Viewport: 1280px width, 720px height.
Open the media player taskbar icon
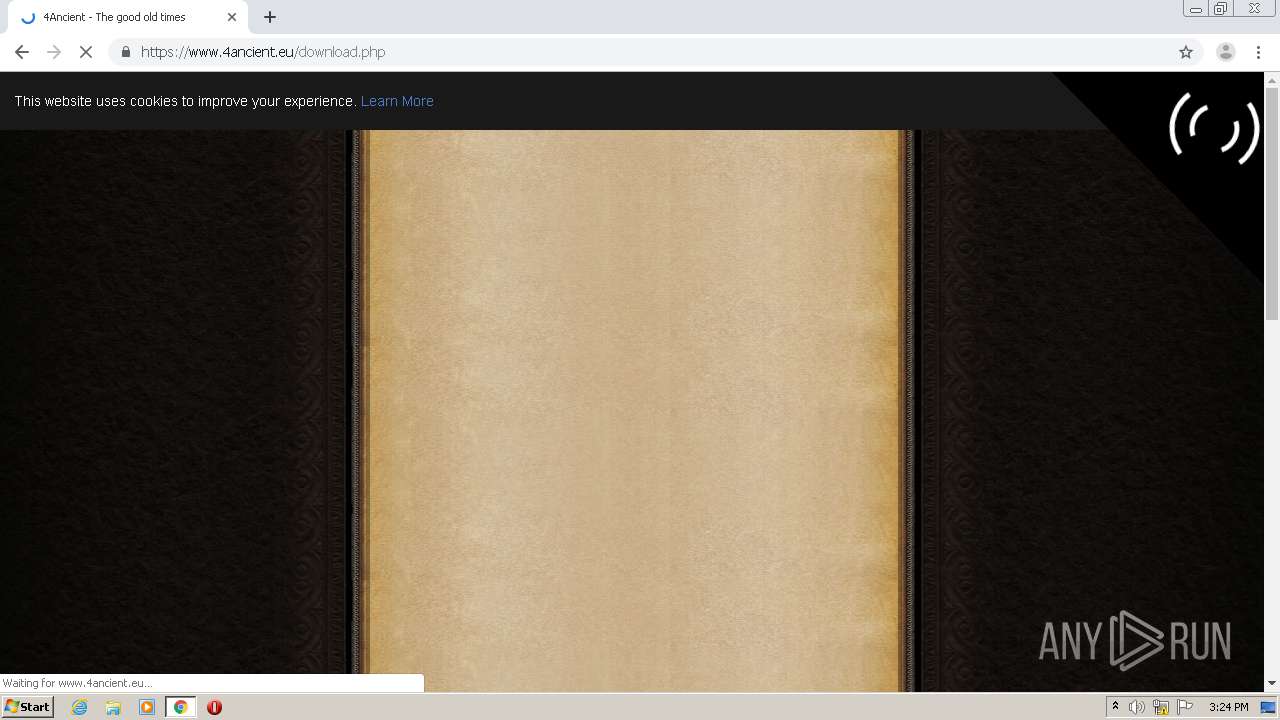(147, 707)
